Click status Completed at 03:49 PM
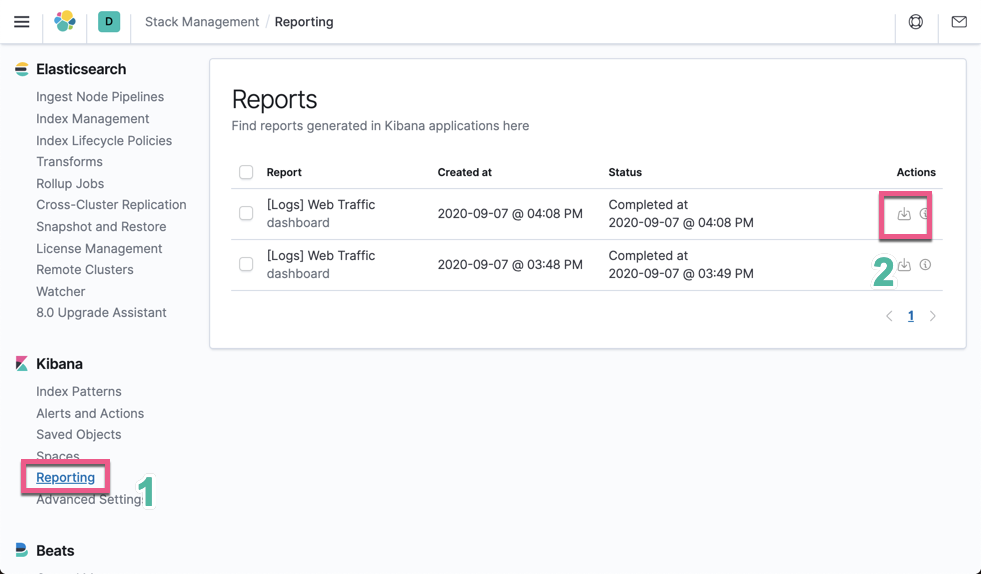981x574 pixels. coord(681,264)
